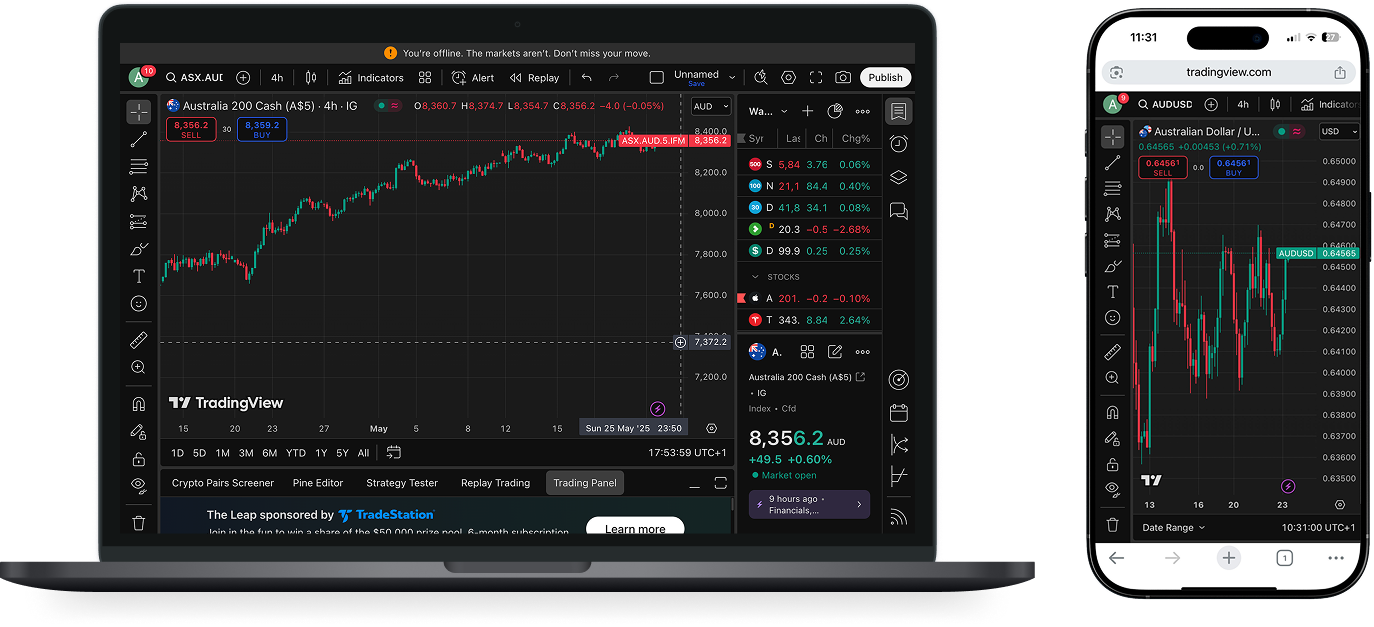Open the calendar go-to-date icon
Screen dimensions: 1374x627
(x=394, y=453)
